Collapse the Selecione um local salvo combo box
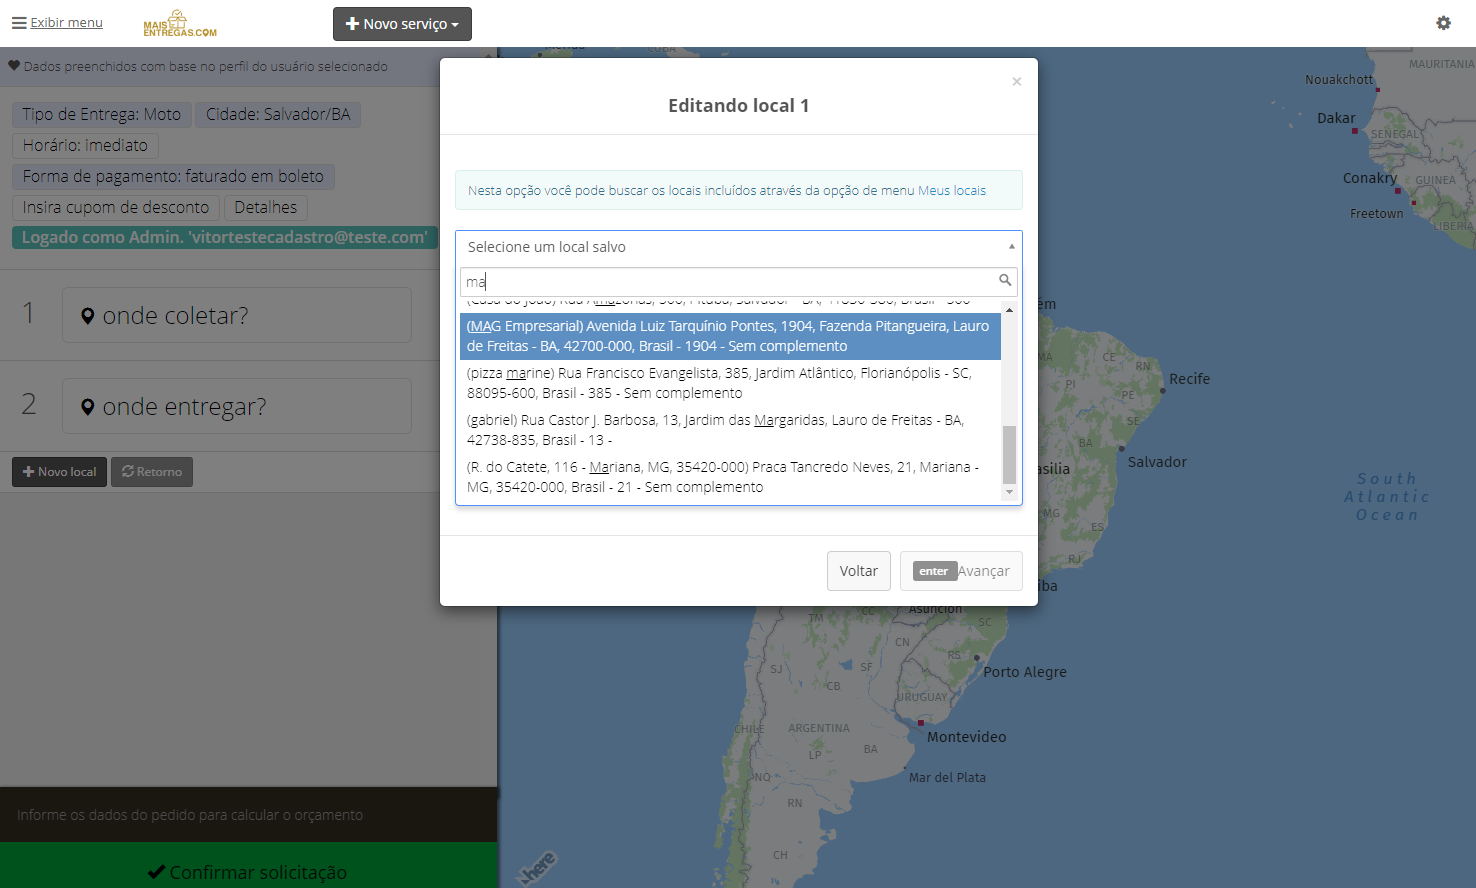 pos(738,247)
